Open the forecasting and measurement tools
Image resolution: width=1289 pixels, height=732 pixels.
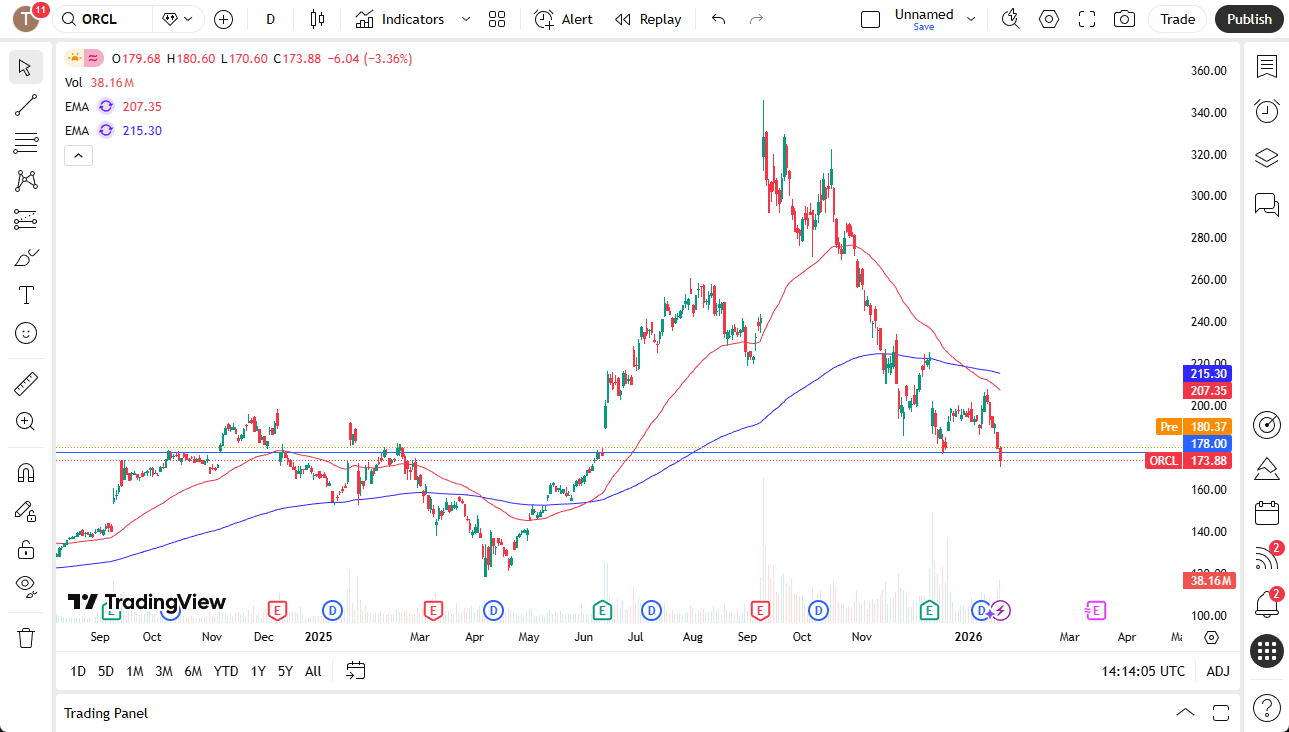click(x=26, y=219)
